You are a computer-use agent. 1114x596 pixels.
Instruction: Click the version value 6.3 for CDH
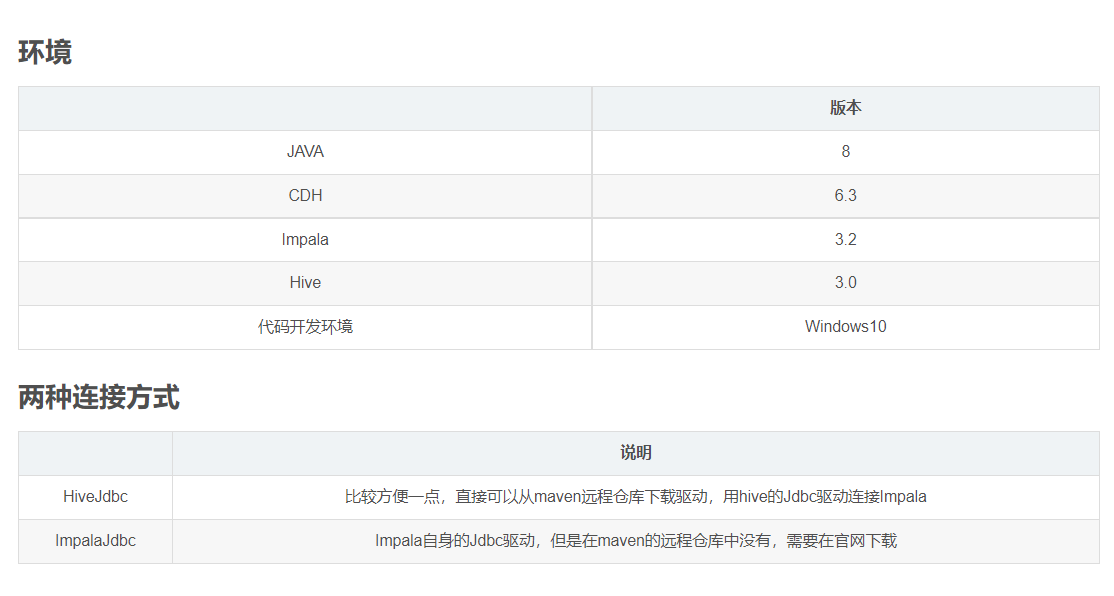(845, 195)
